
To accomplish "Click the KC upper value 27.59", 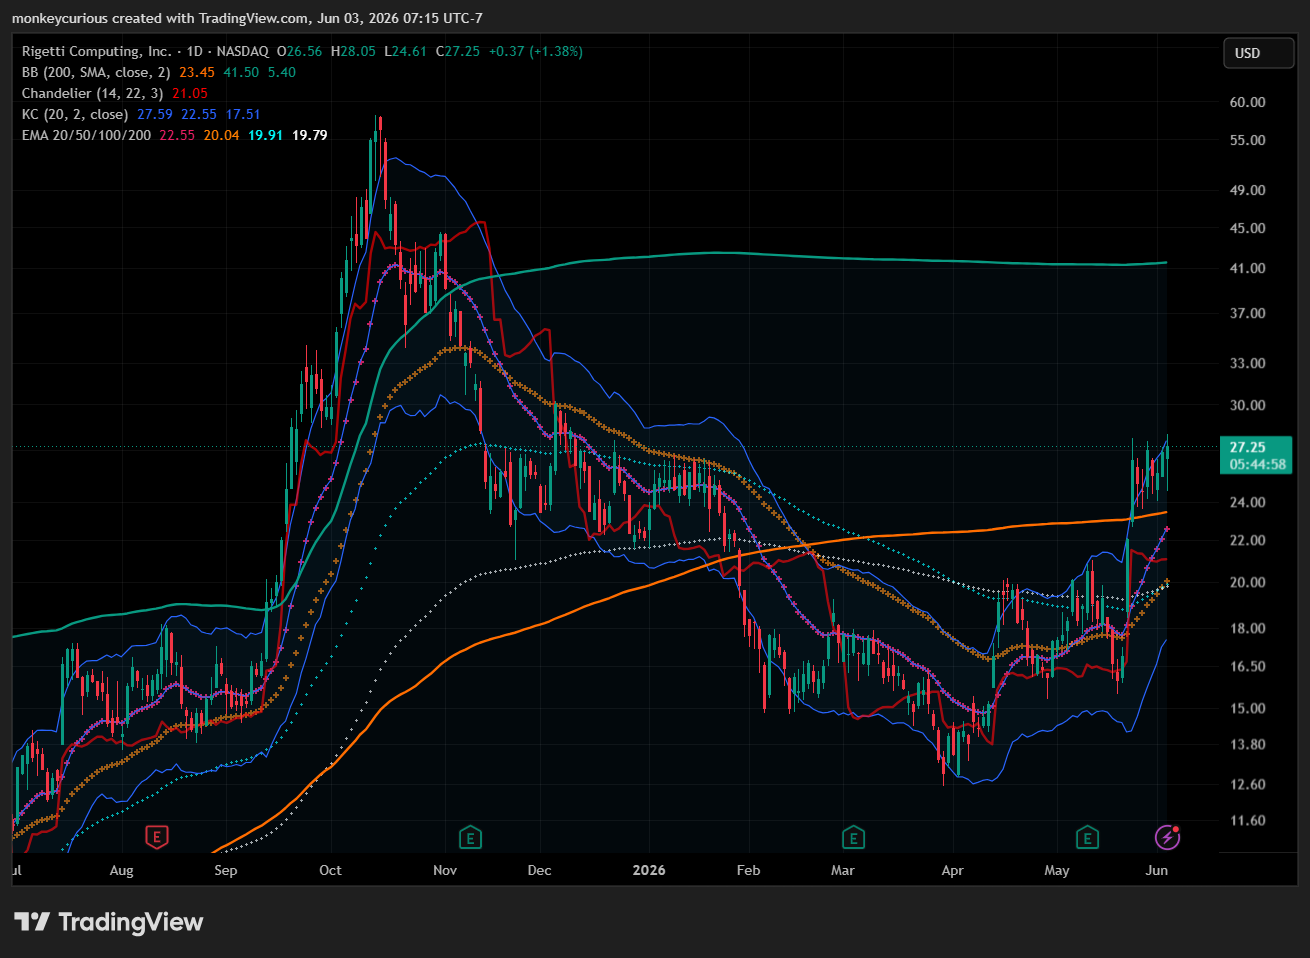I will (155, 114).
